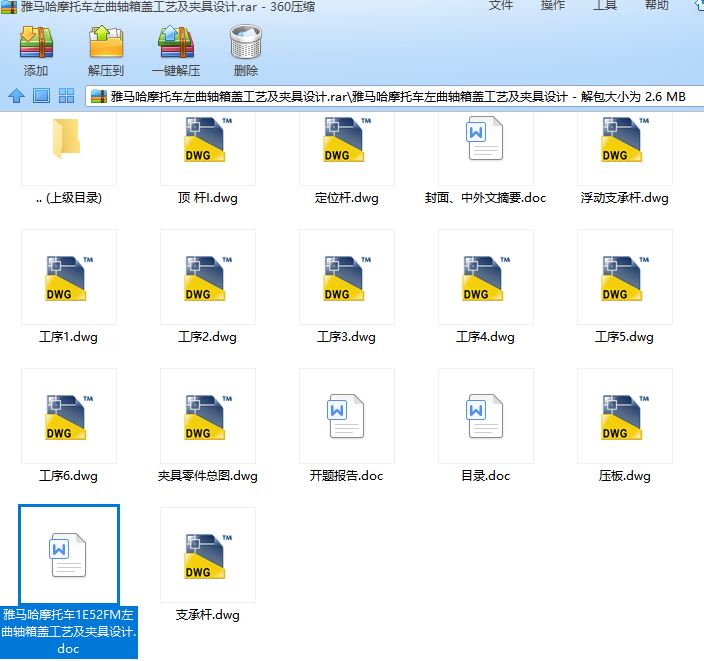Select the 浮动支承杆.dwg file icon
Screen dimensions: 704x661
pos(624,140)
